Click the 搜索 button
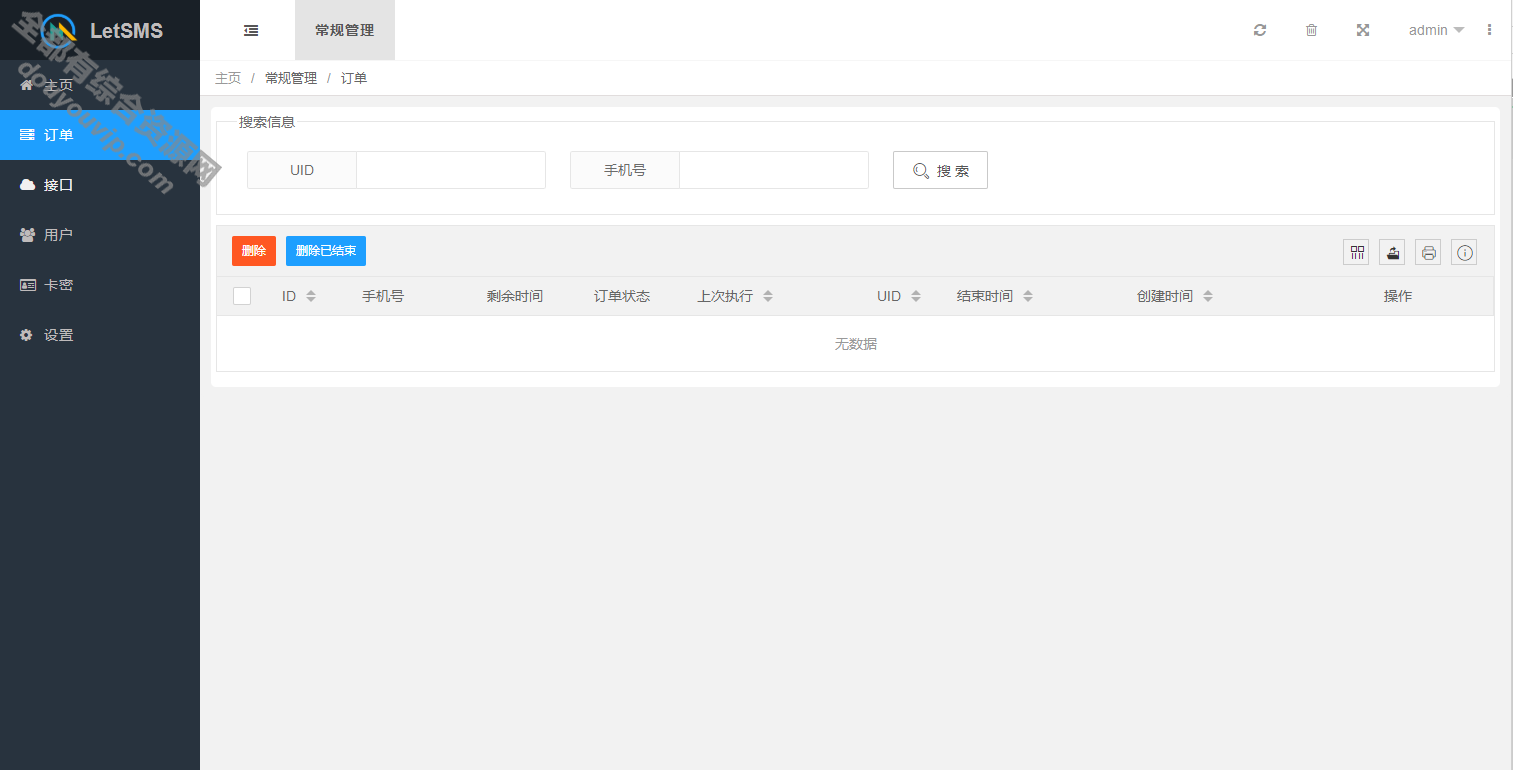Viewport: 1513px width, 770px height. coord(940,170)
